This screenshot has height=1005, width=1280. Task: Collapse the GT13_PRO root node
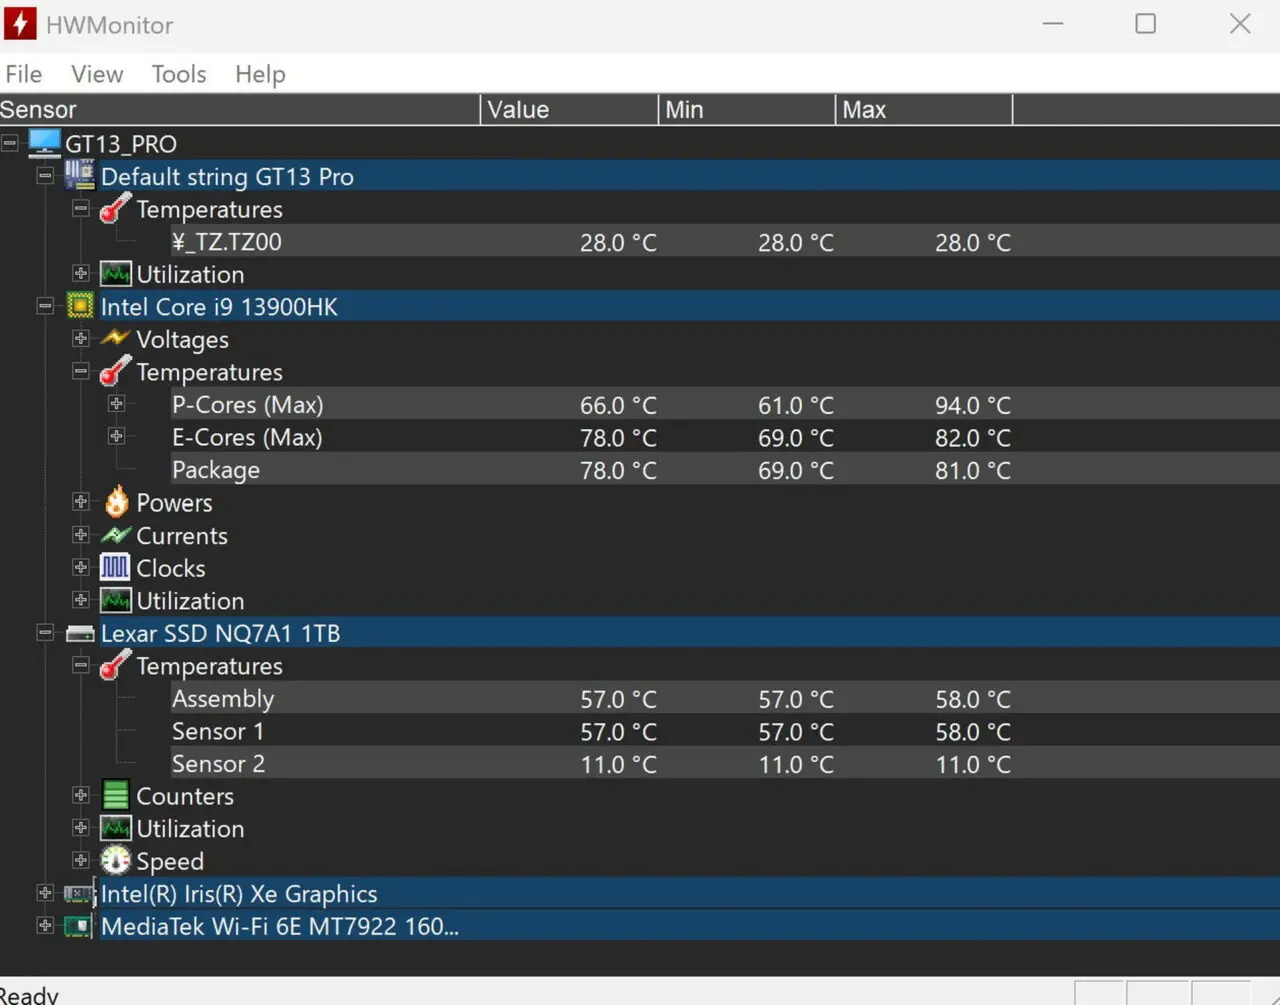(10, 143)
